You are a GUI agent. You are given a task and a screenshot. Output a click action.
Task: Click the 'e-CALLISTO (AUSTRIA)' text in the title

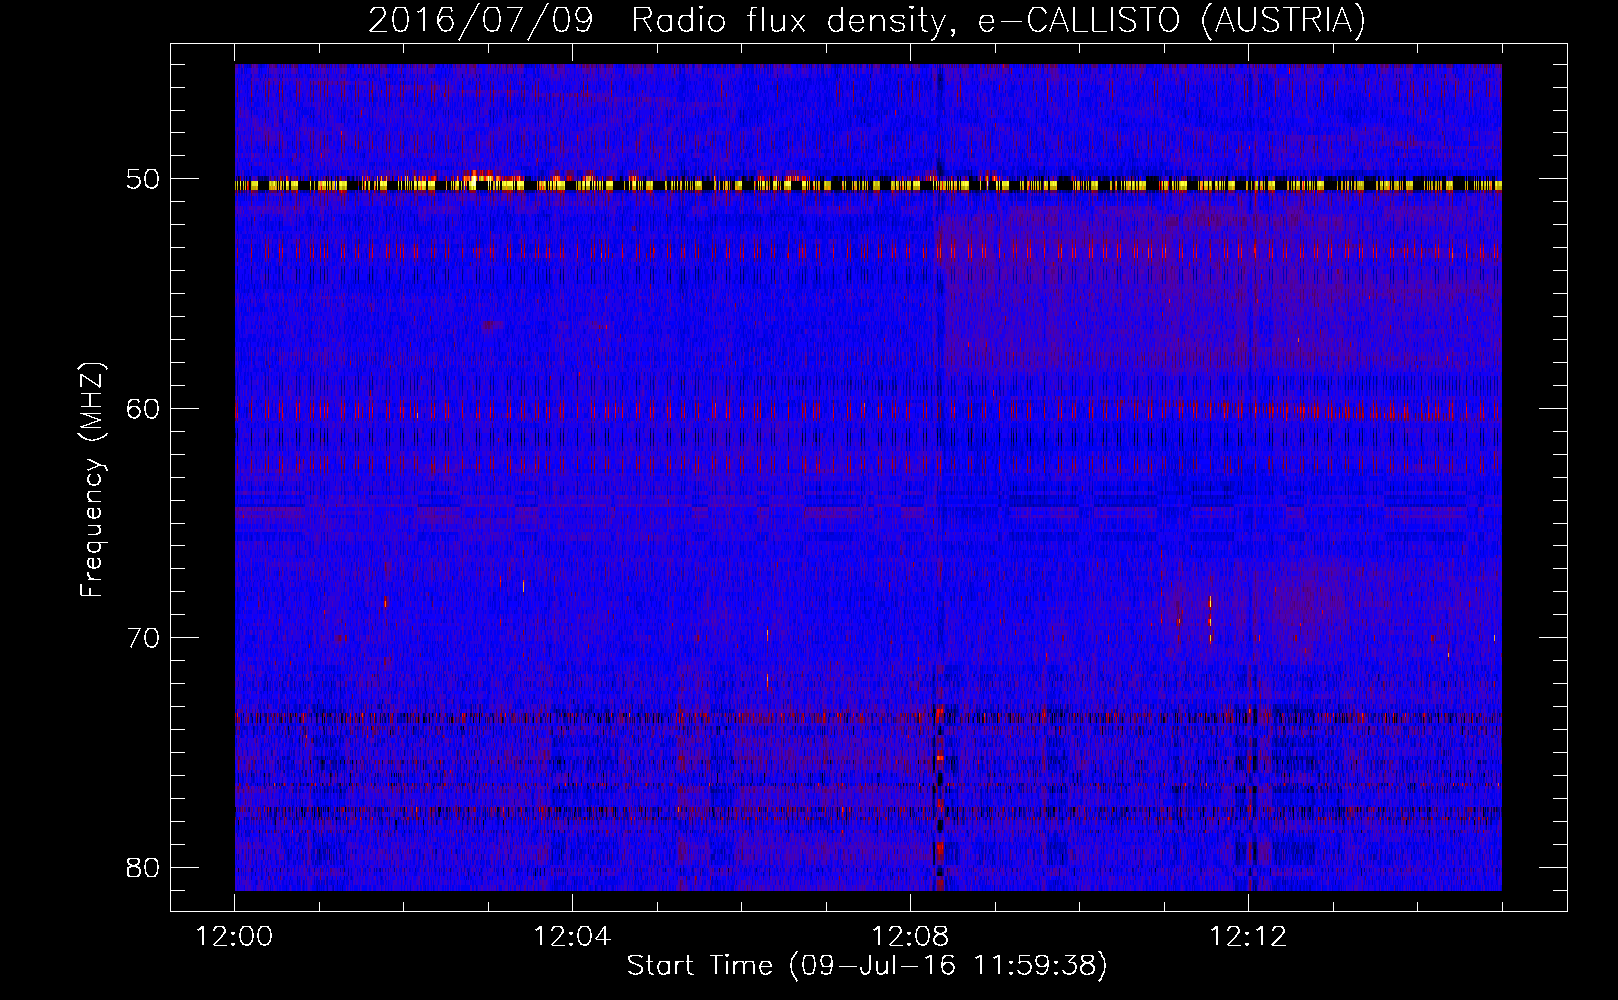pos(1171,20)
